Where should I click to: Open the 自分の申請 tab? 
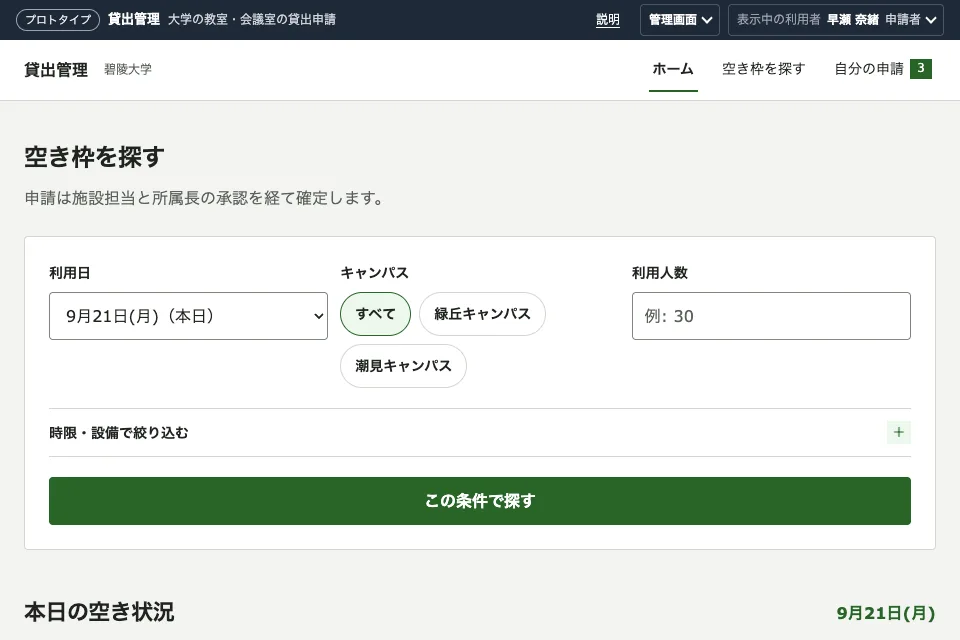tap(882, 69)
